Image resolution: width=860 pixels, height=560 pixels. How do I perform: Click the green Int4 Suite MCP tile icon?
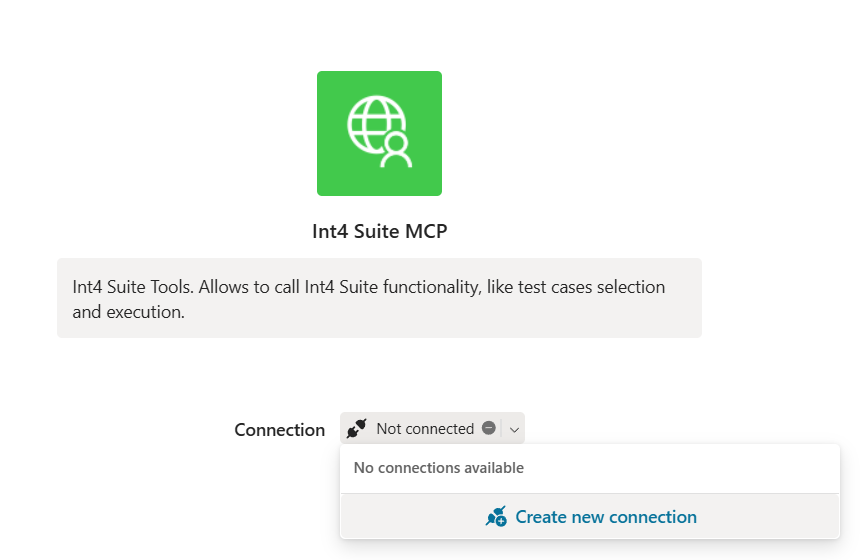pyautogui.click(x=379, y=133)
